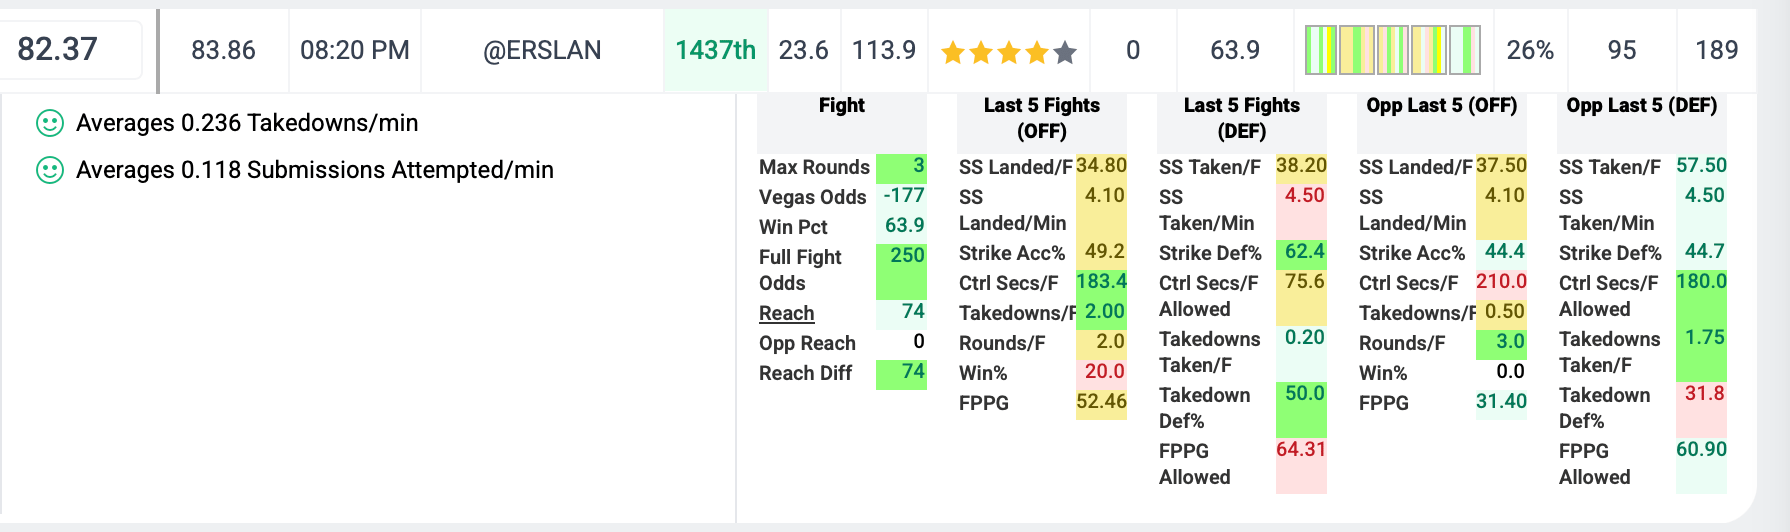This screenshot has width=1790, height=532.
Task: Select the @ERSLAN opponent cell
Action: 542,50
